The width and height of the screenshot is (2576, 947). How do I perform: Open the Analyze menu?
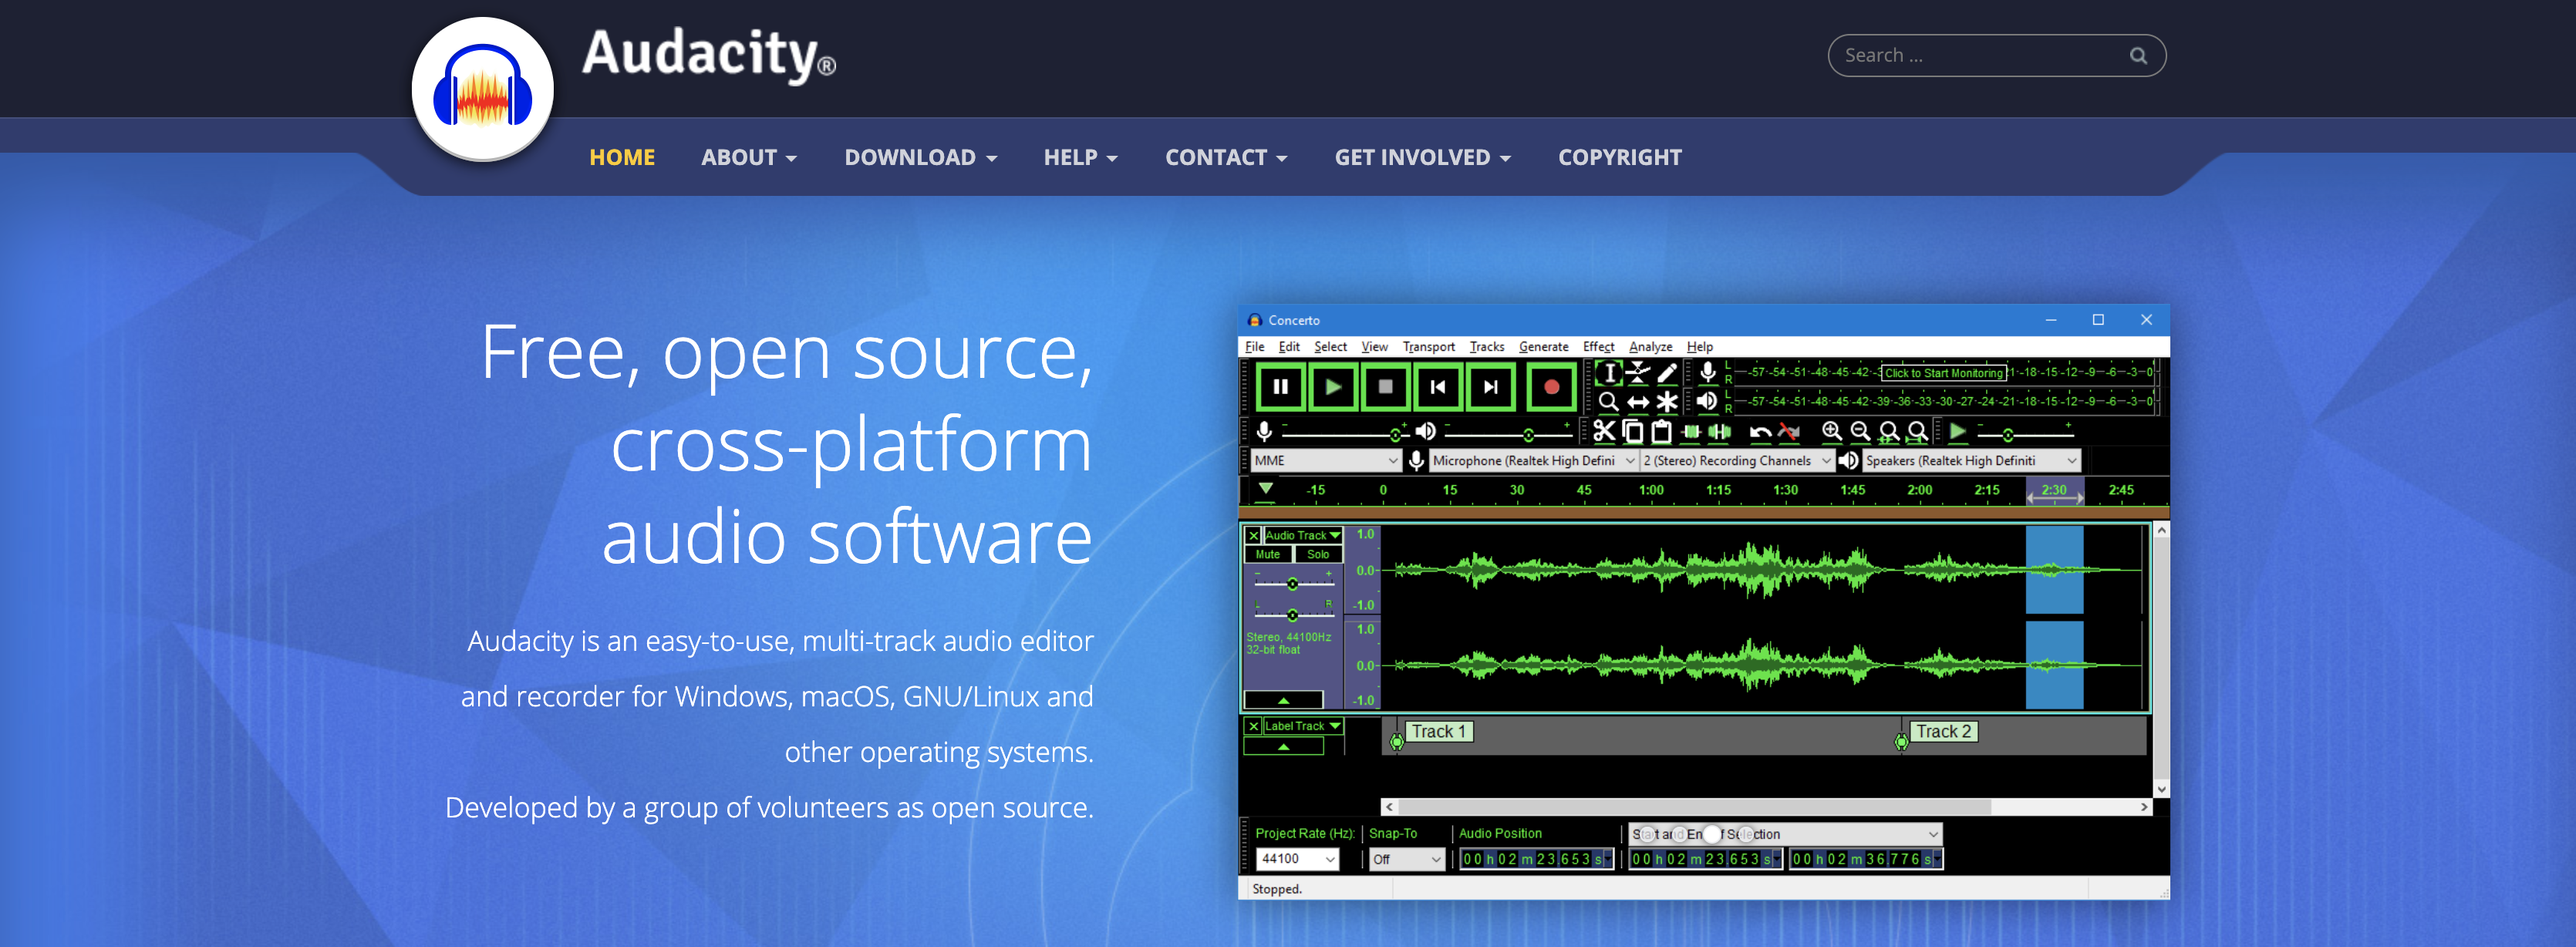[1650, 347]
